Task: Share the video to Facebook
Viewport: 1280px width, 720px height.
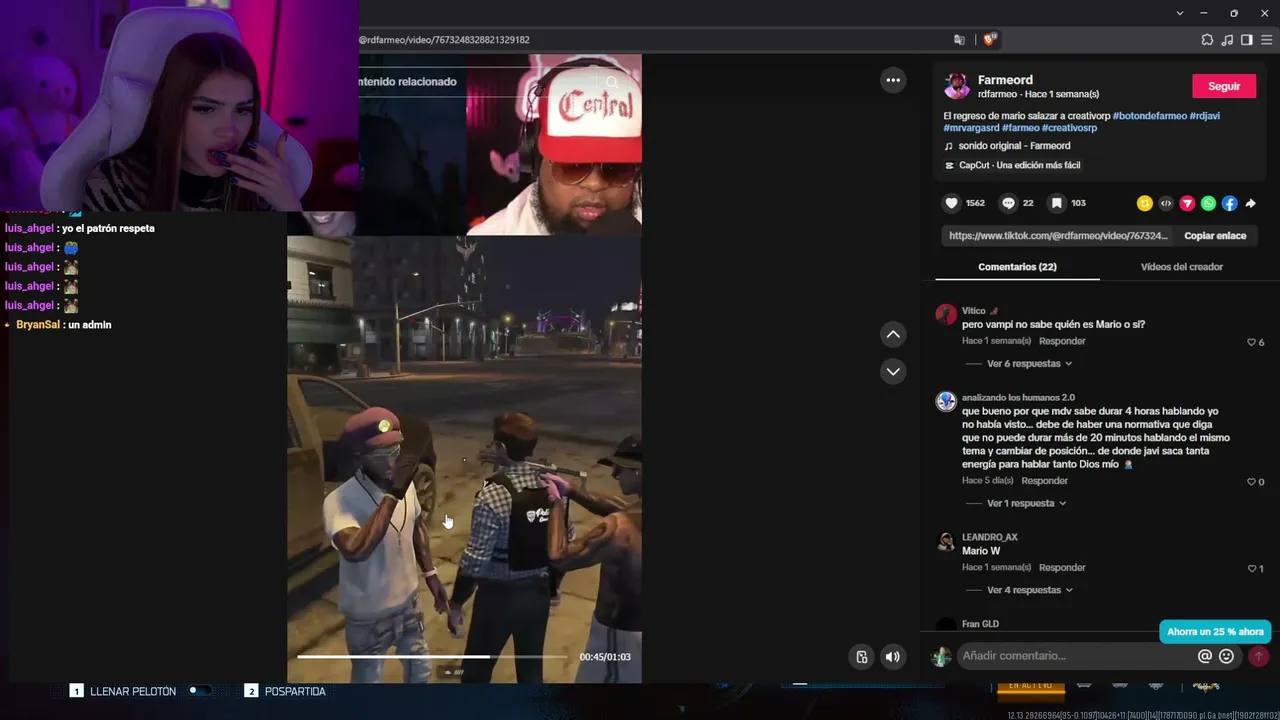Action: pyautogui.click(x=1229, y=203)
